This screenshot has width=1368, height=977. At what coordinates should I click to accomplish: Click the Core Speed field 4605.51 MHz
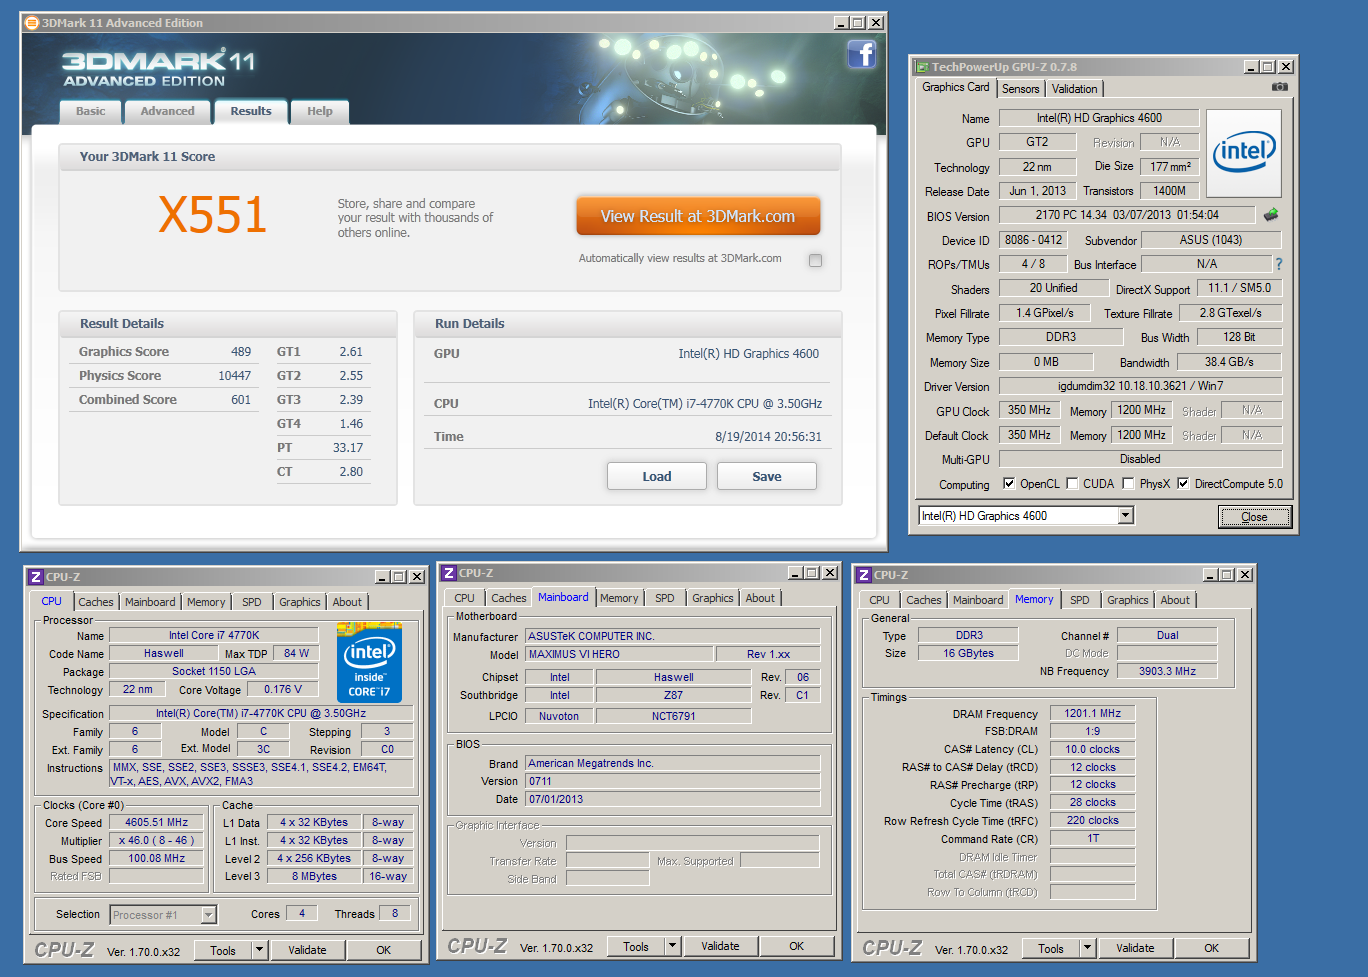(157, 822)
